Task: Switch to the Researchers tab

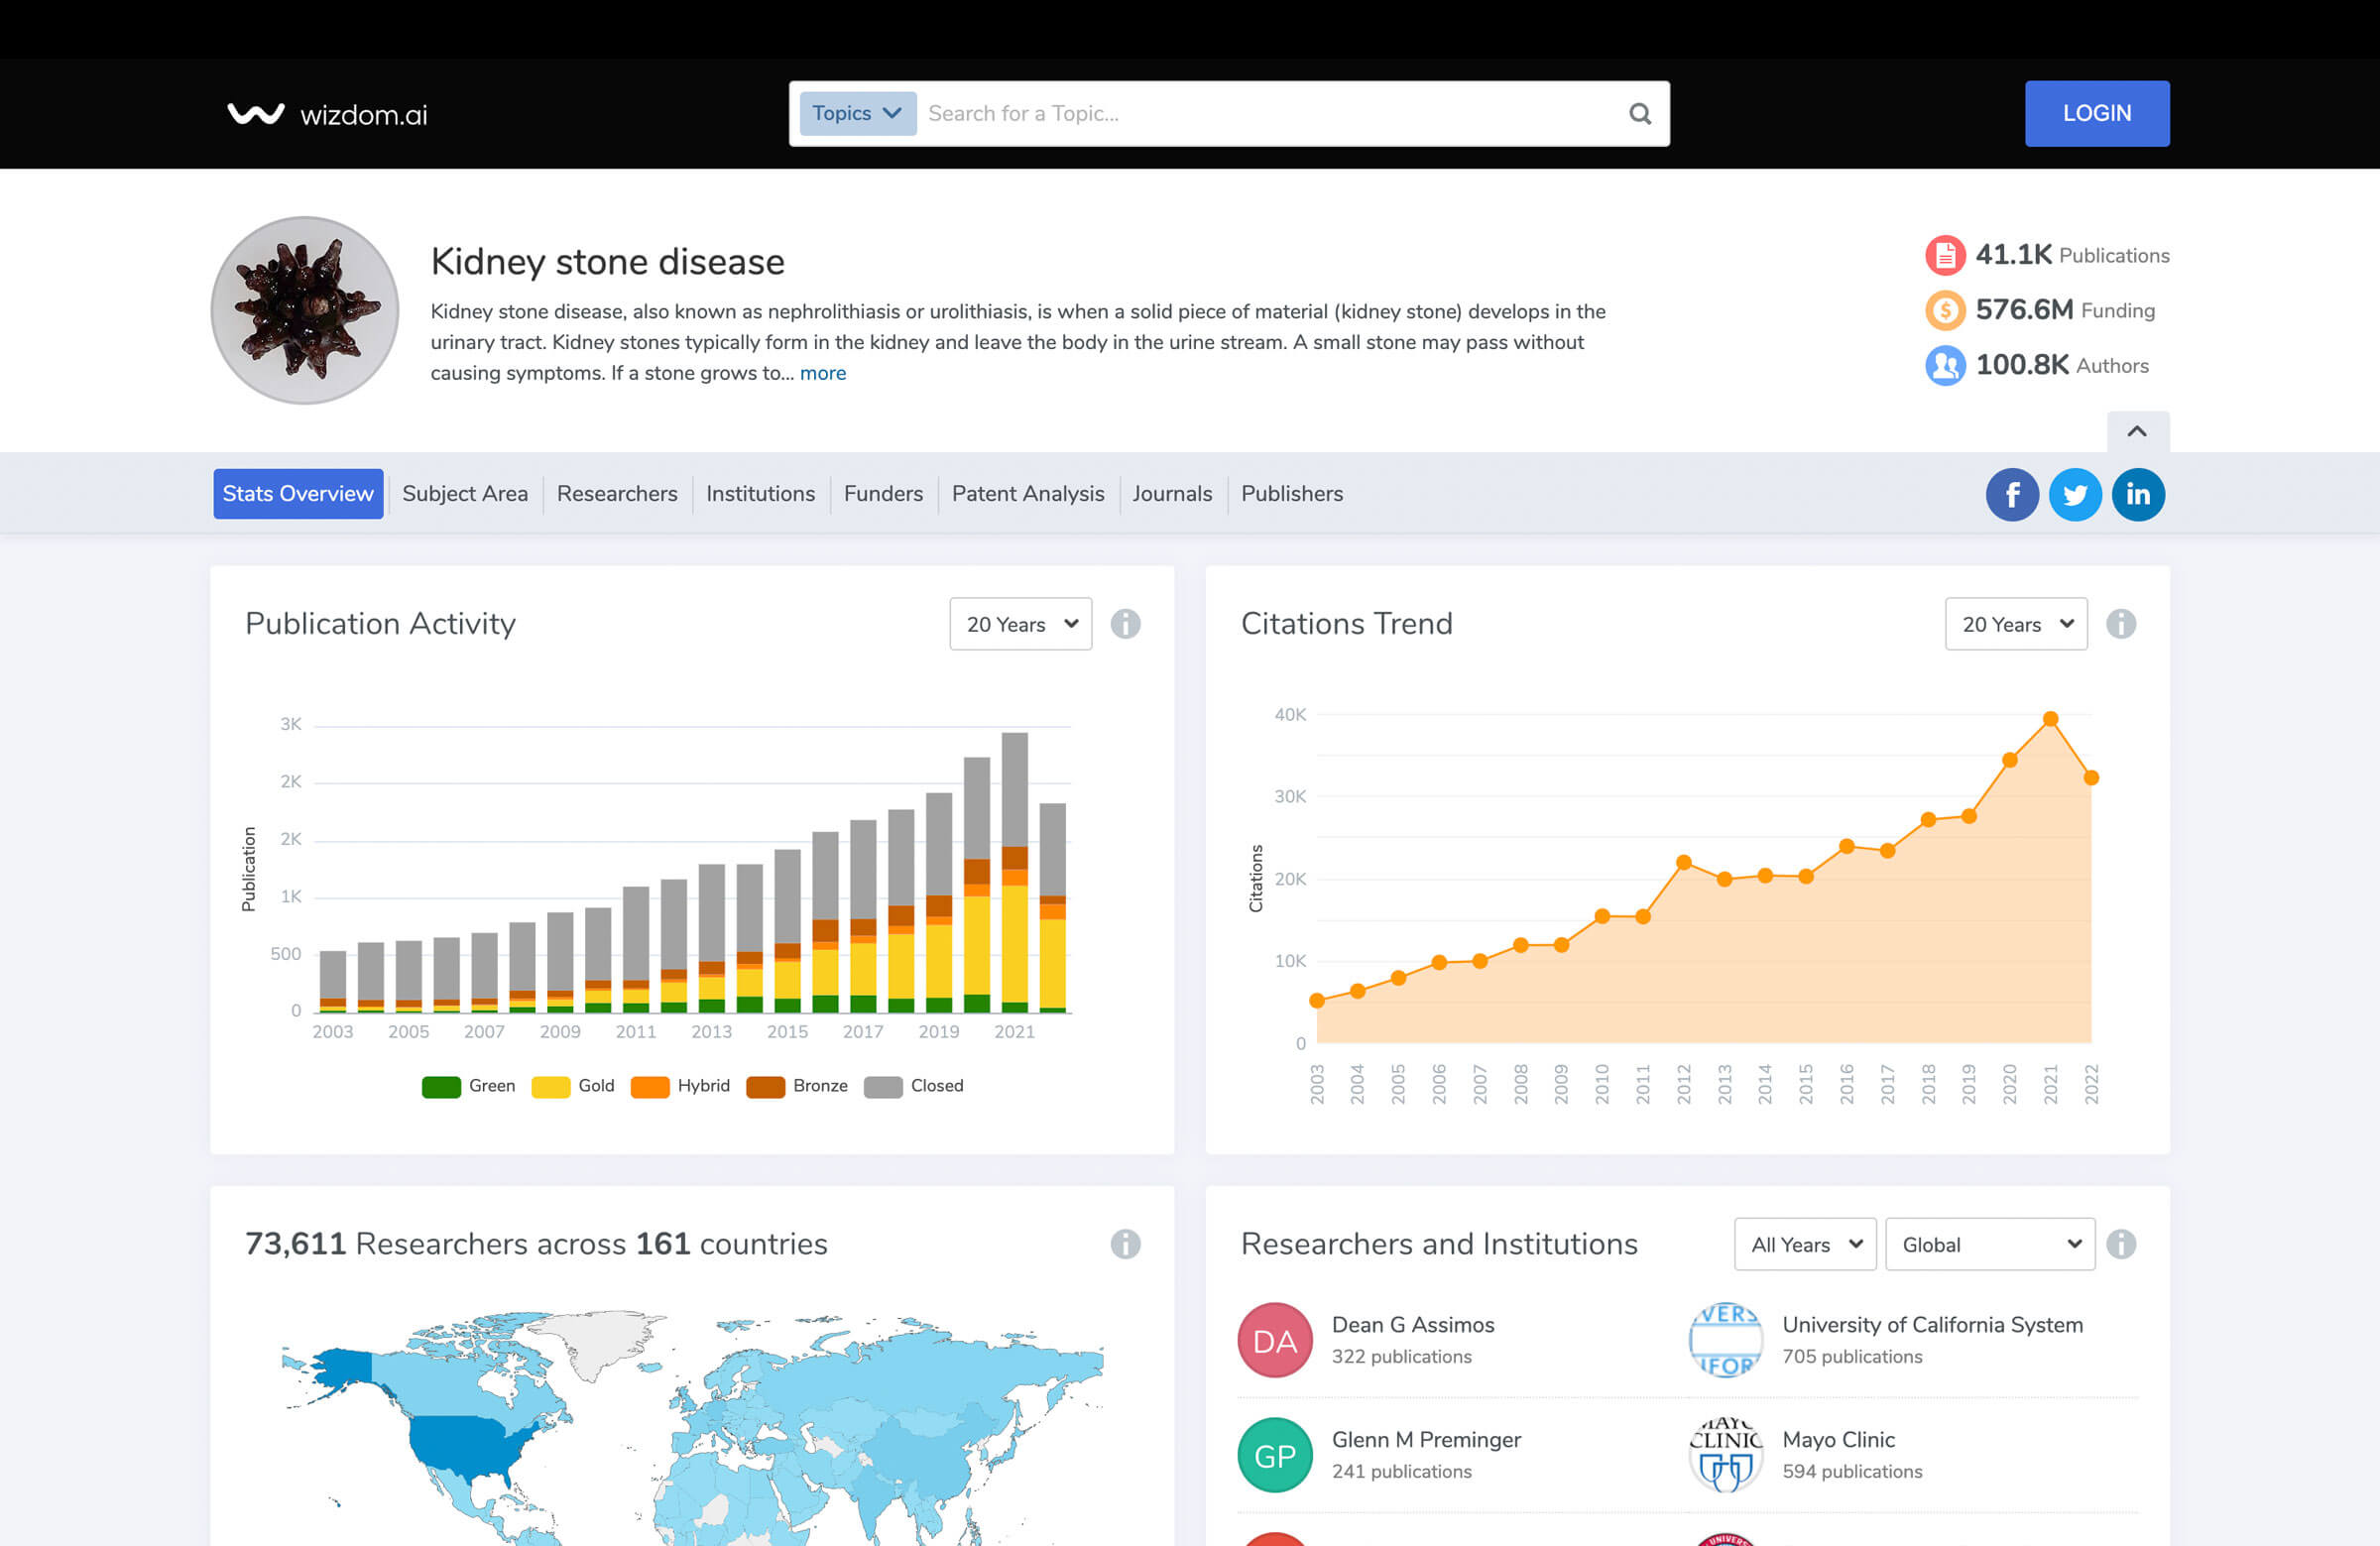Action: 617,494
